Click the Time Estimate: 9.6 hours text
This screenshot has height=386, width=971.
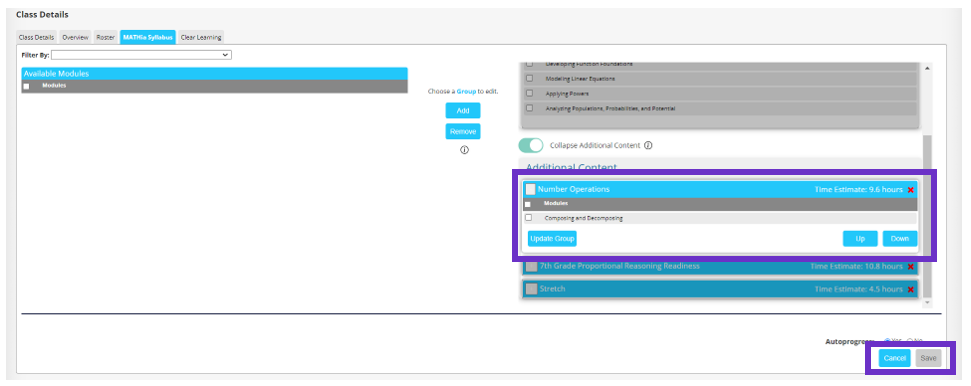(x=858, y=190)
